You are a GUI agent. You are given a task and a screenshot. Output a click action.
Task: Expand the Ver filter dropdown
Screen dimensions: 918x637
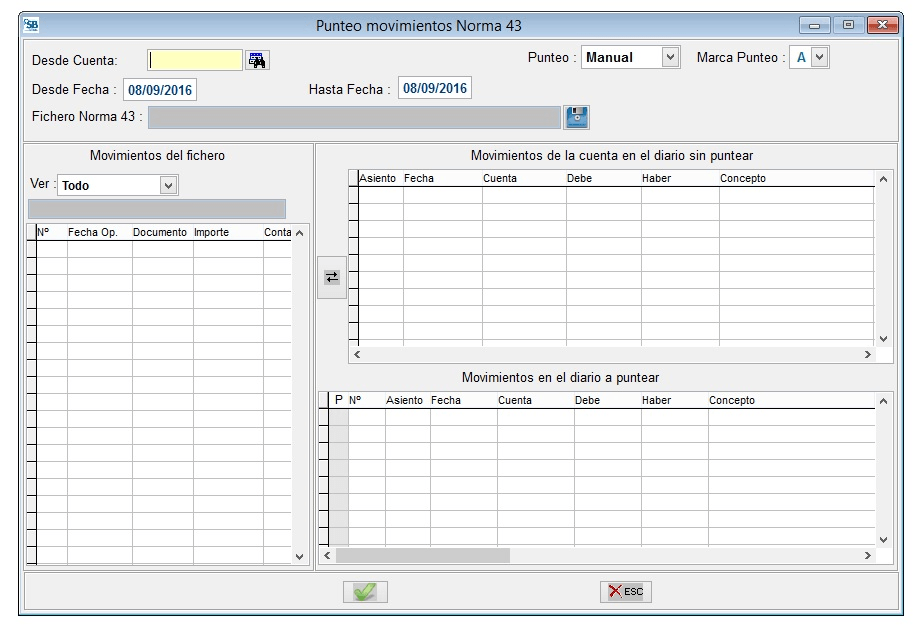click(x=168, y=185)
